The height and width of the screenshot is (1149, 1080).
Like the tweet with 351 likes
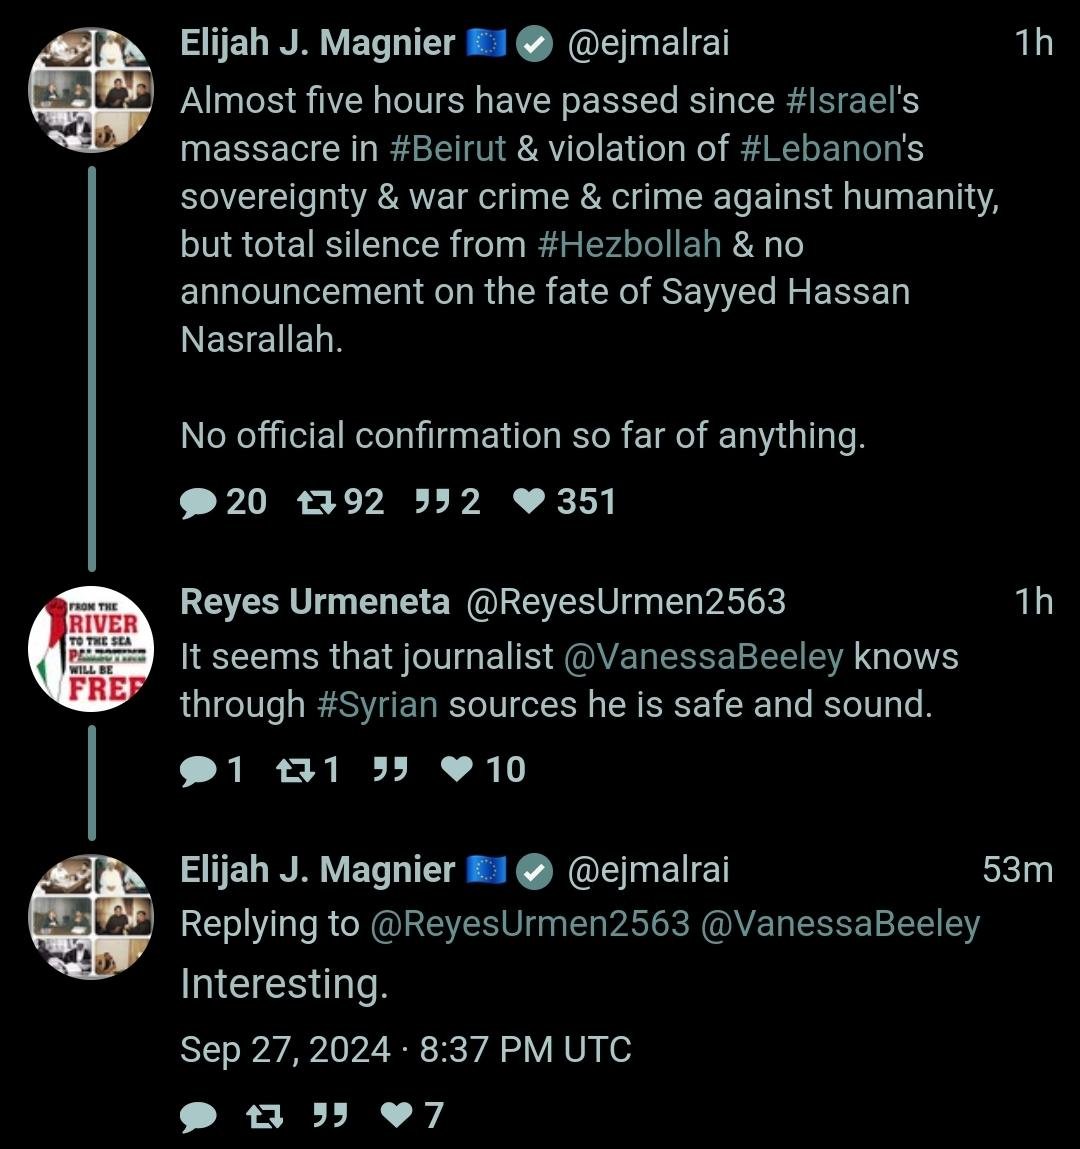528,502
